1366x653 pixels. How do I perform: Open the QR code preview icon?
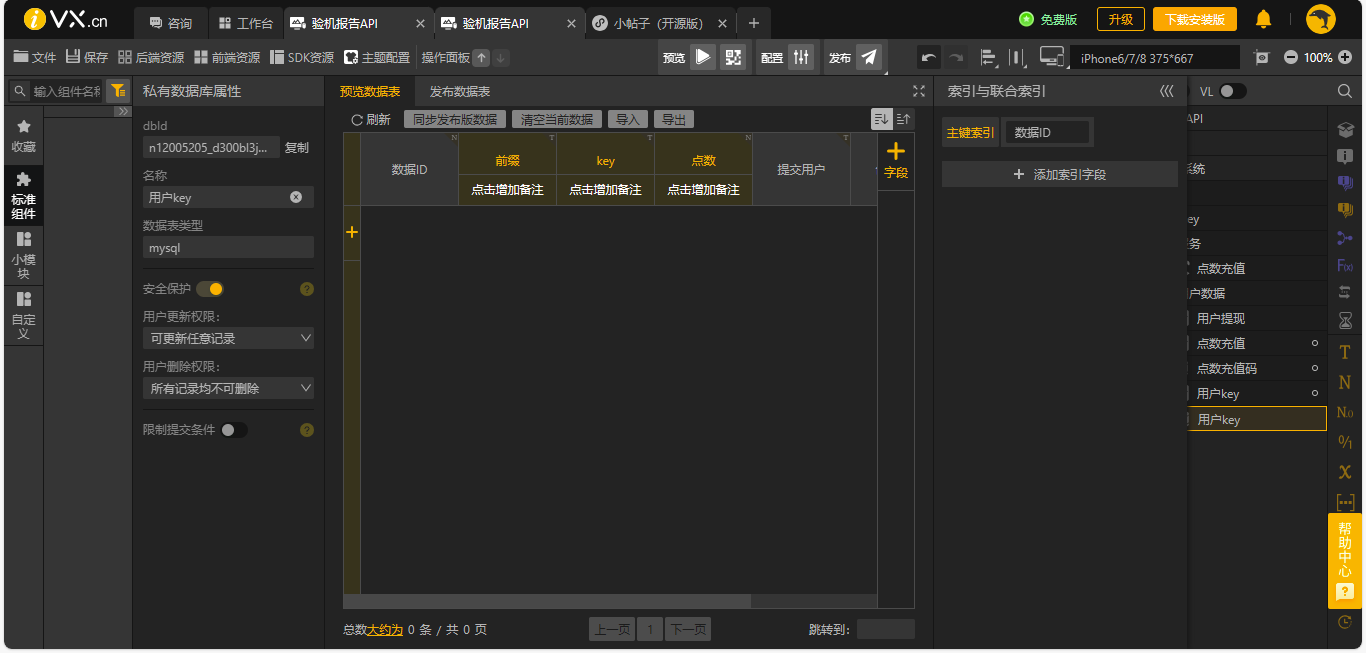733,57
